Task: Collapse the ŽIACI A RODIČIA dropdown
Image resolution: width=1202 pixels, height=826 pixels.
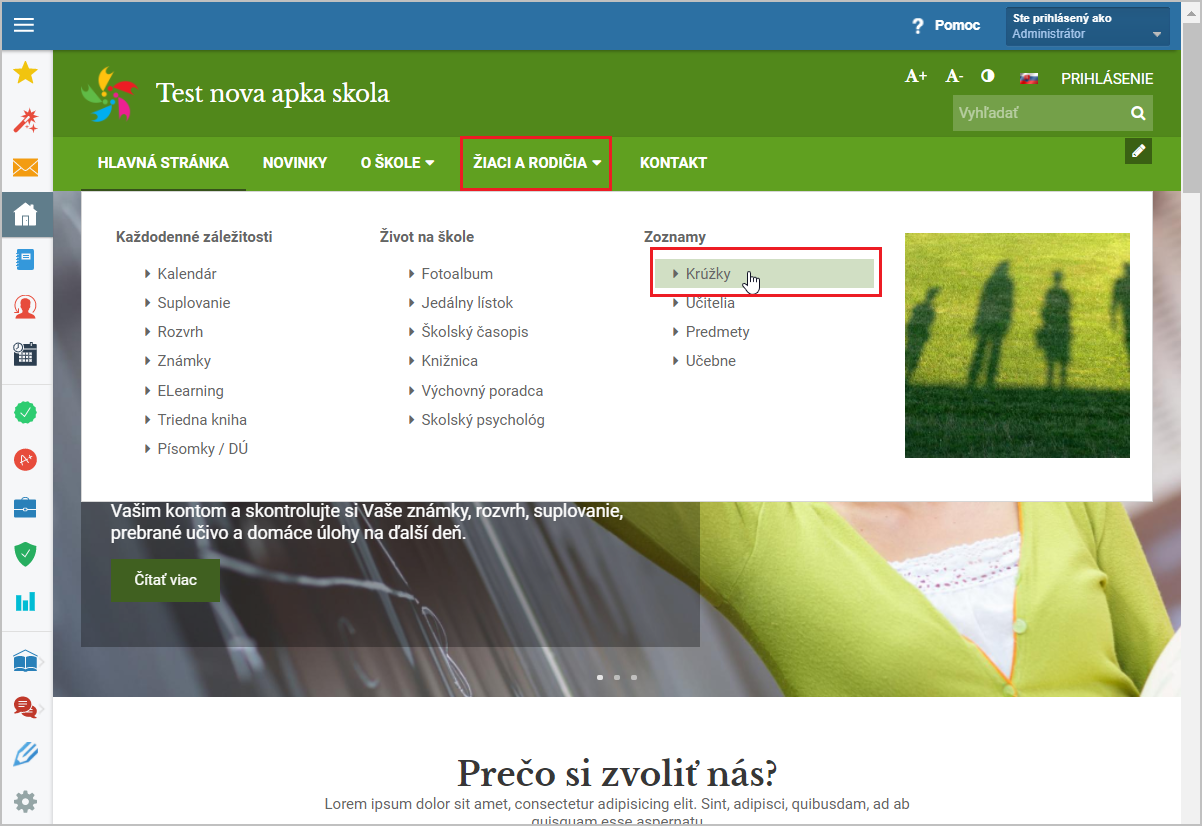Action: [x=536, y=163]
